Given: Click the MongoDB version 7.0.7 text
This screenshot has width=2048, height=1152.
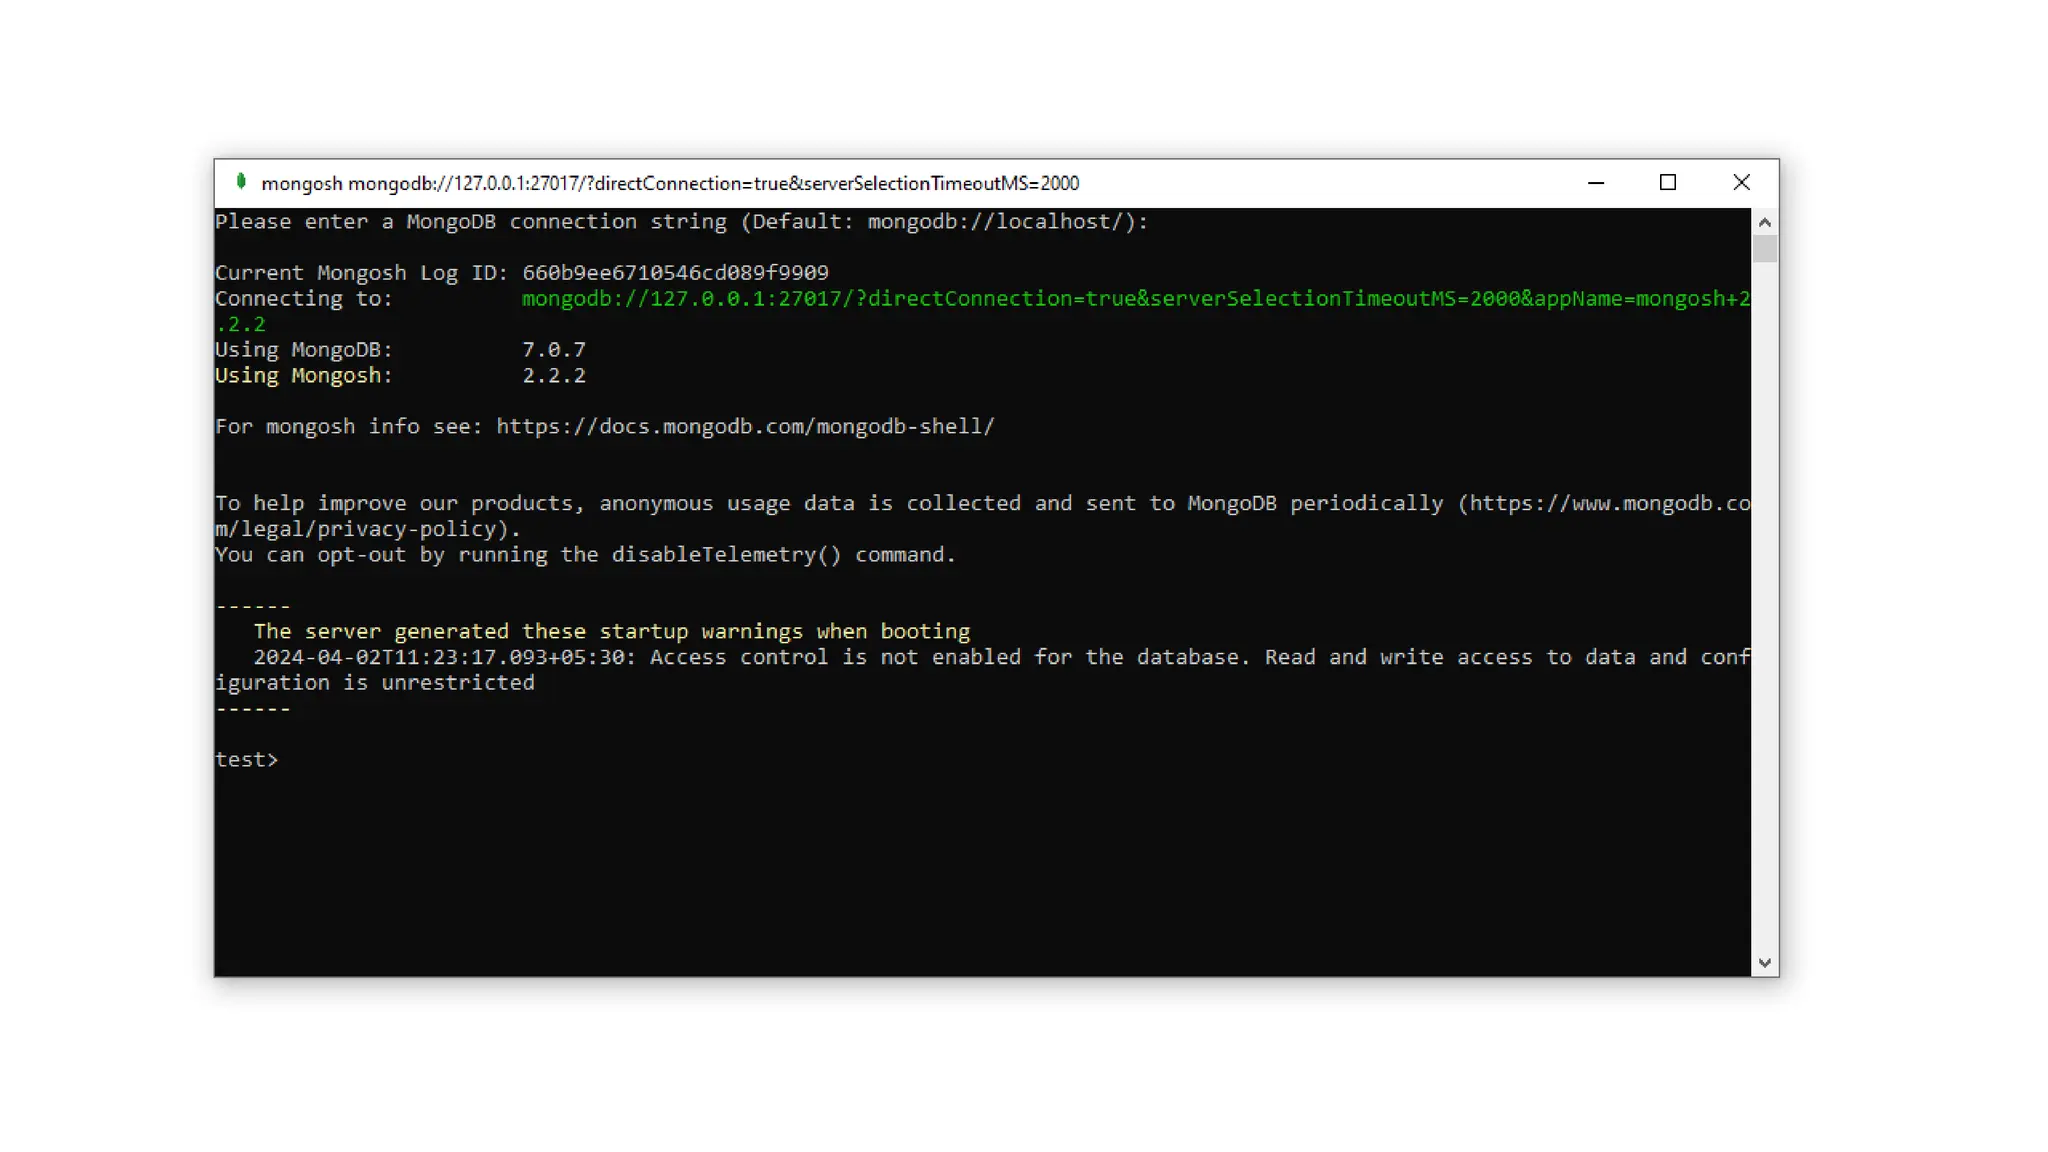Looking at the screenshot, I should (553, 350).
